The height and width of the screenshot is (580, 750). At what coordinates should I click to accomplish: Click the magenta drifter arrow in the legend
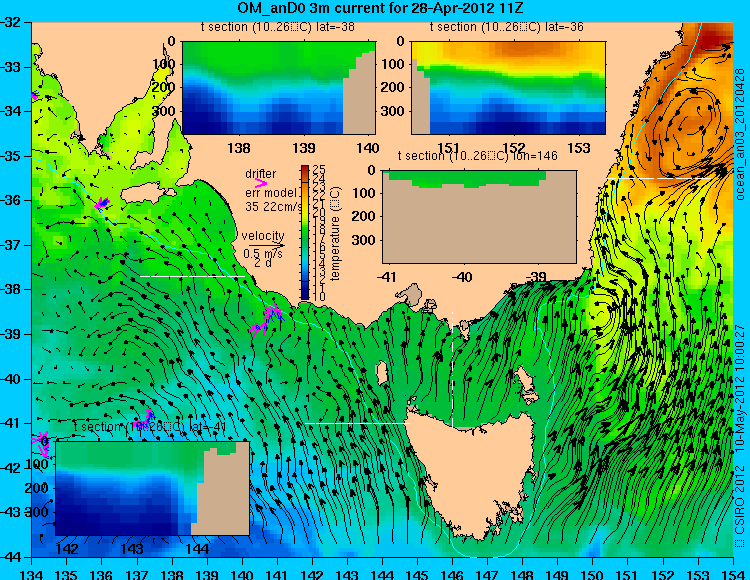261,183
